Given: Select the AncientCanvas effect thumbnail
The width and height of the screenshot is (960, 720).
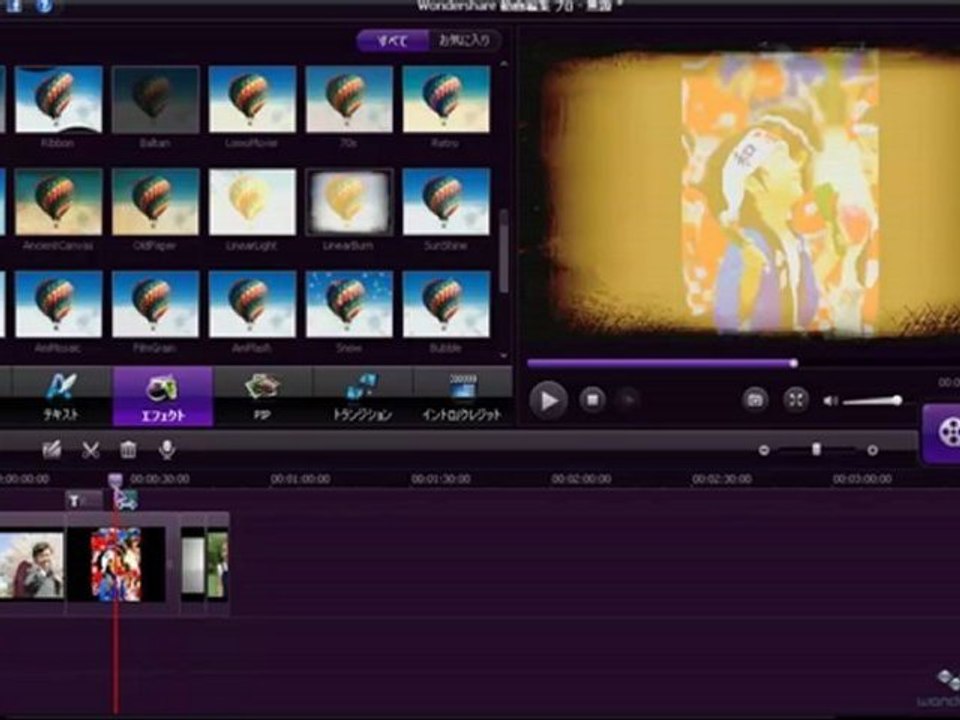Looking at the screenshot, I should pos(58,201).
